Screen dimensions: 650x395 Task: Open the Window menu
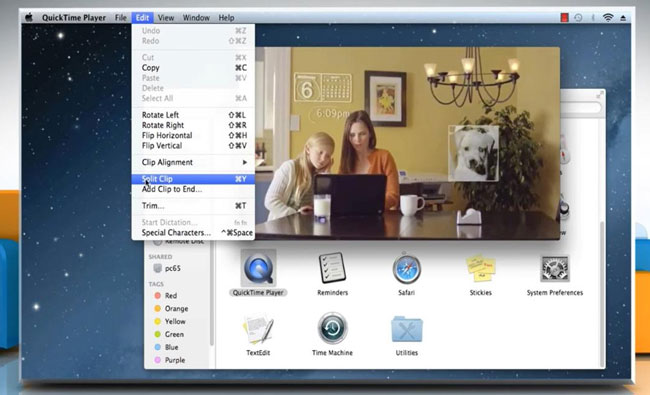point(196,17)
